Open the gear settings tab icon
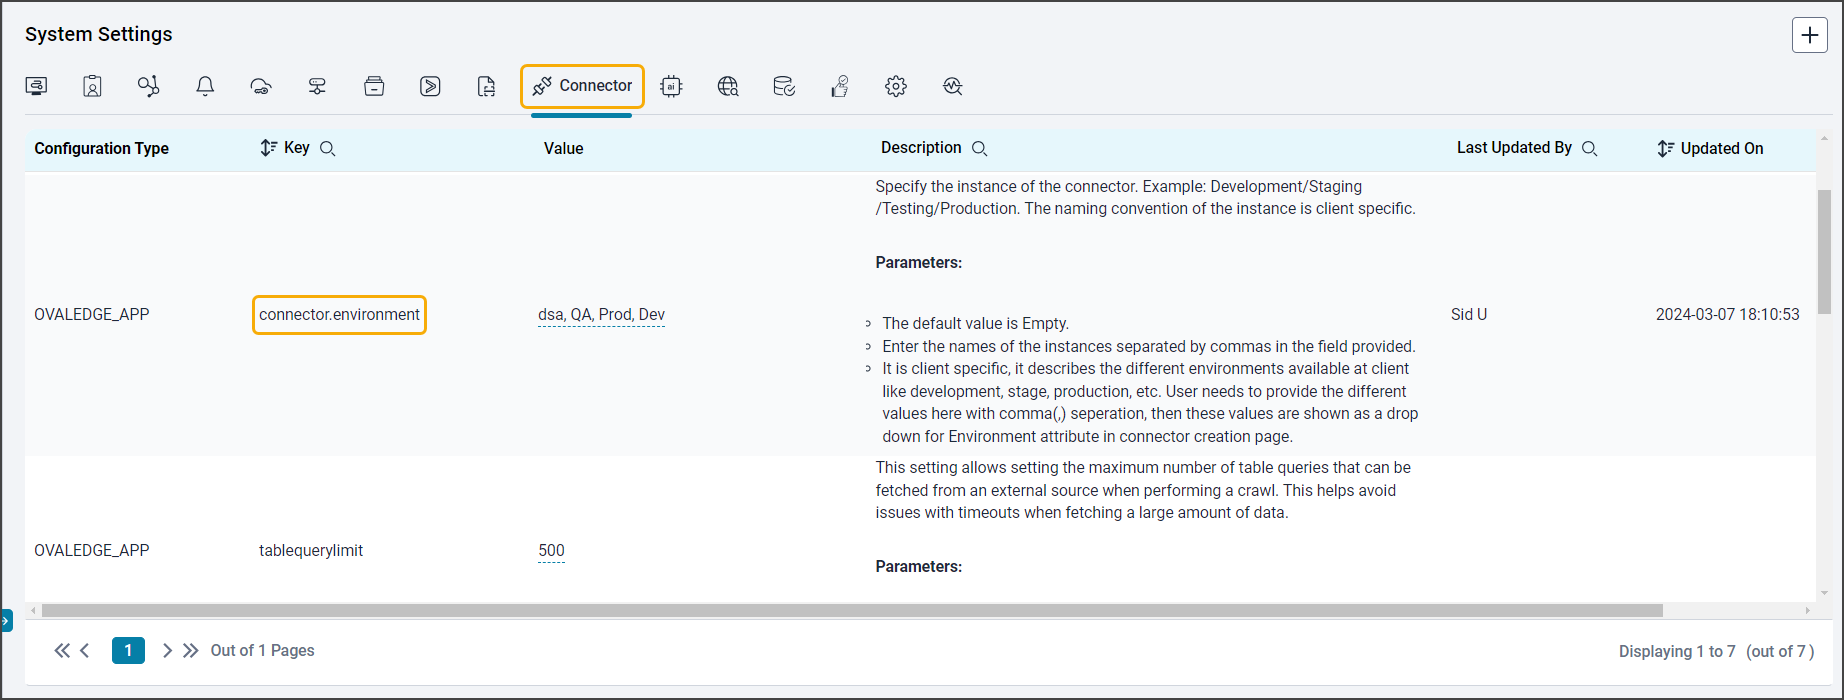This screenshot has width=1844, height=700. [896, 86]
